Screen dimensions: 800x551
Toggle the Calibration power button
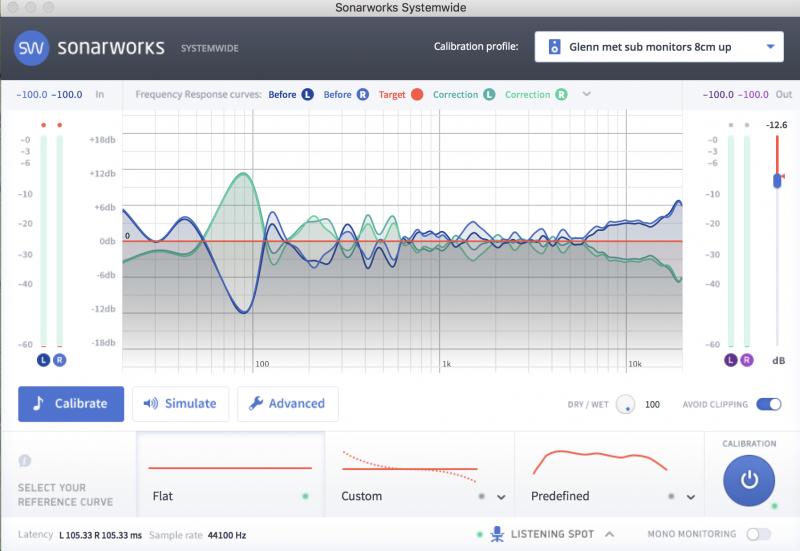(749, 480)
